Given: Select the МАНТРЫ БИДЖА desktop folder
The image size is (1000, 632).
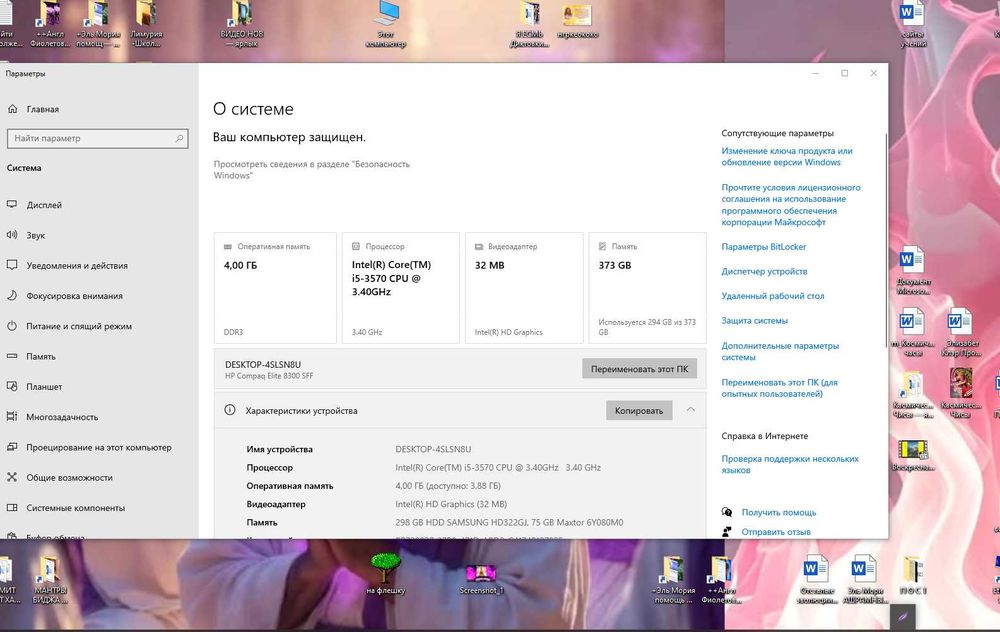Looking at the screenshot, I should point(50,580).
